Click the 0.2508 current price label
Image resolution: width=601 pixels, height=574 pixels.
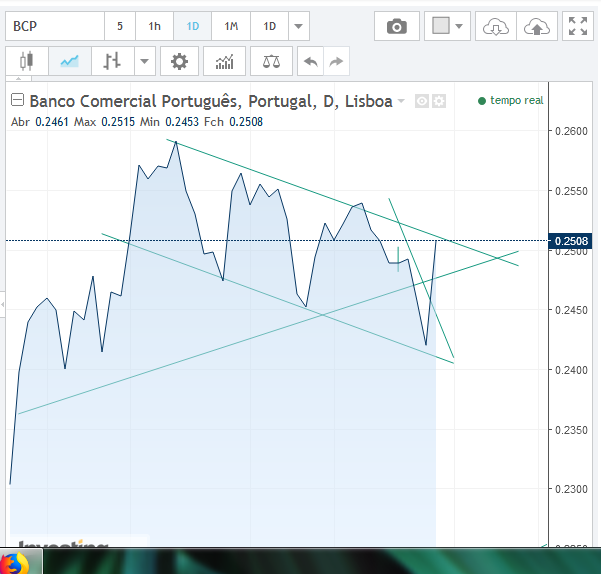tap(571, 241)
